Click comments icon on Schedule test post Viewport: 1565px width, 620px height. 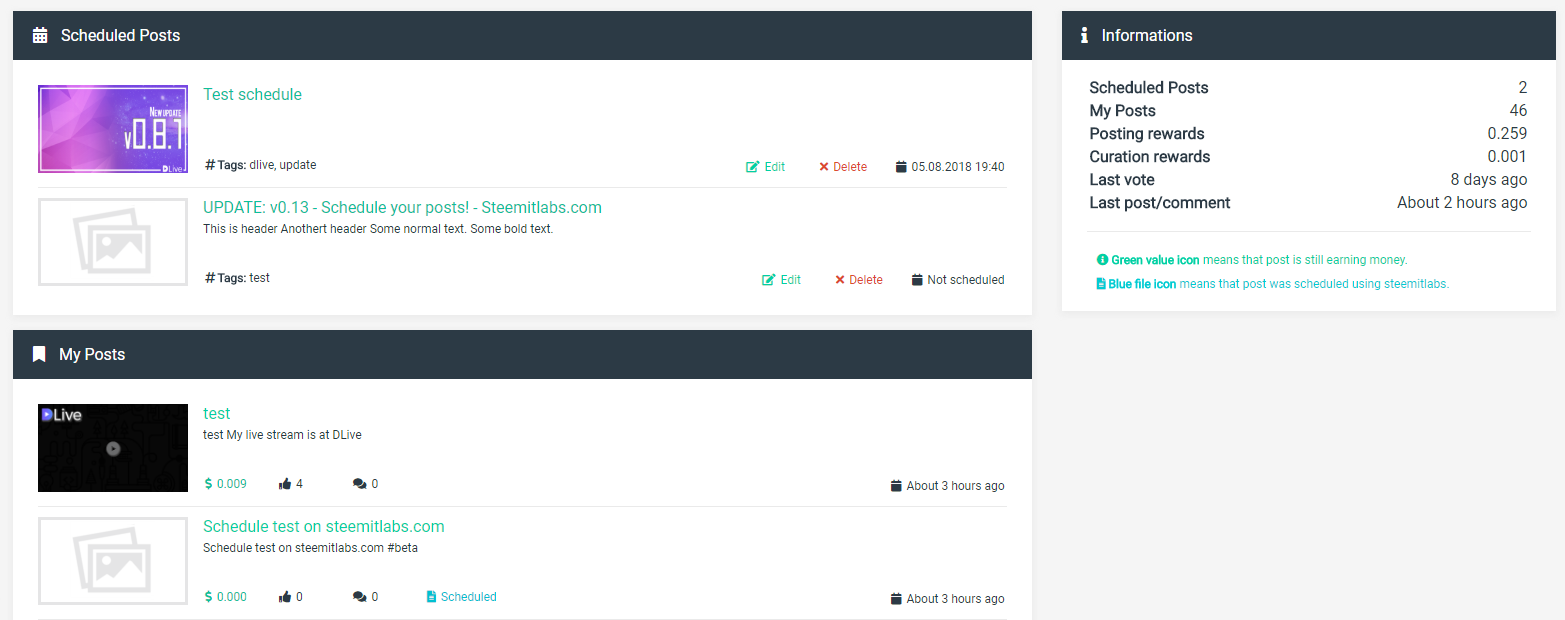point(360,597)
